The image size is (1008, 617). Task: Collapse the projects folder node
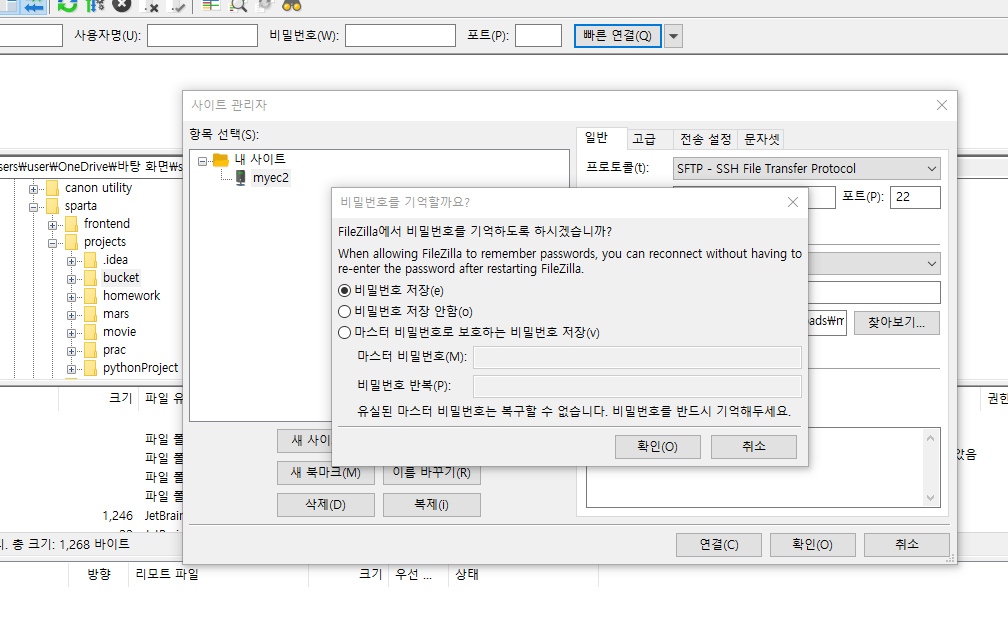coord(53,243)
